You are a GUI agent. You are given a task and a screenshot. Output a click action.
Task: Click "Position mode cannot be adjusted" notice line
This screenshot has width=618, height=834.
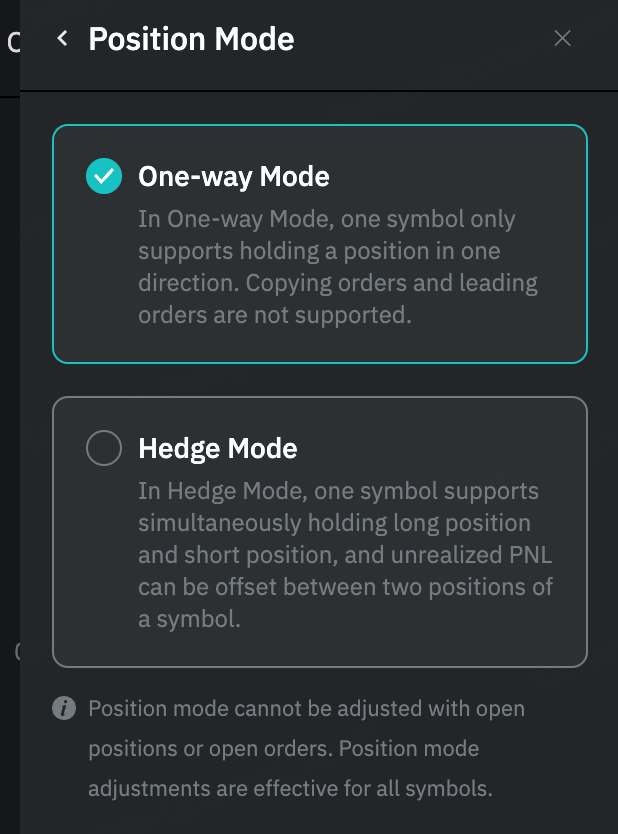click(x=306, y=709)
